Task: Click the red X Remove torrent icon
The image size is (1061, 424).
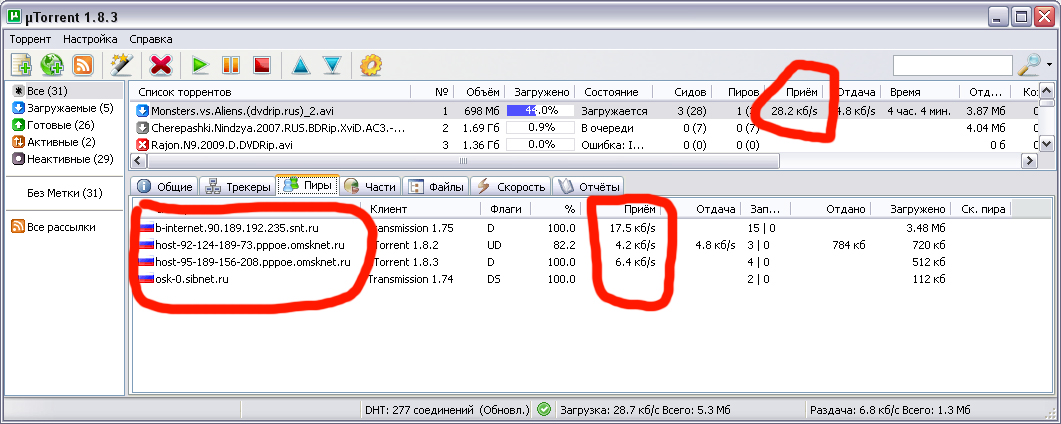Action: click(x=161, y=65)
